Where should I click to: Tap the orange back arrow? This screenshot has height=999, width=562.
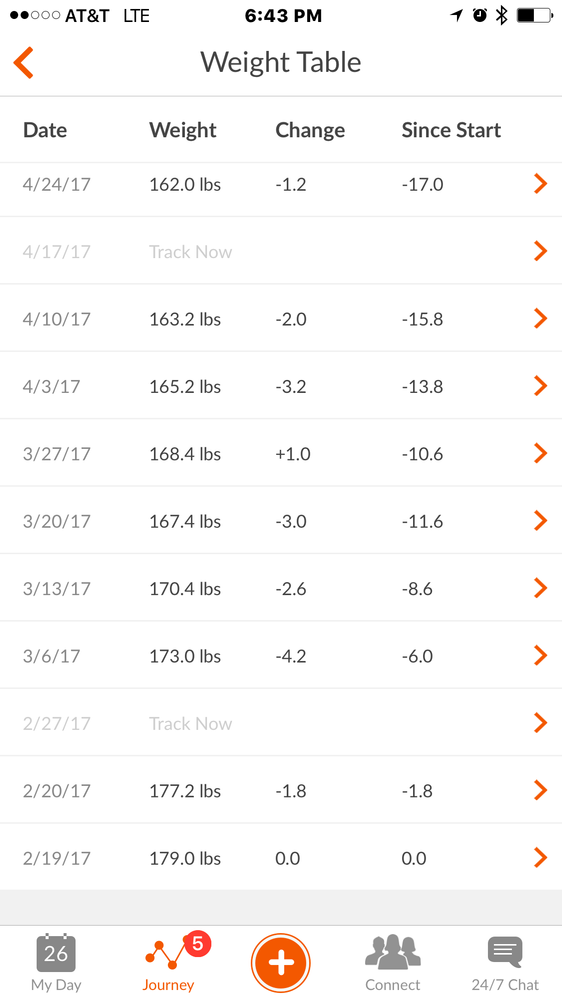coord(23,62)
